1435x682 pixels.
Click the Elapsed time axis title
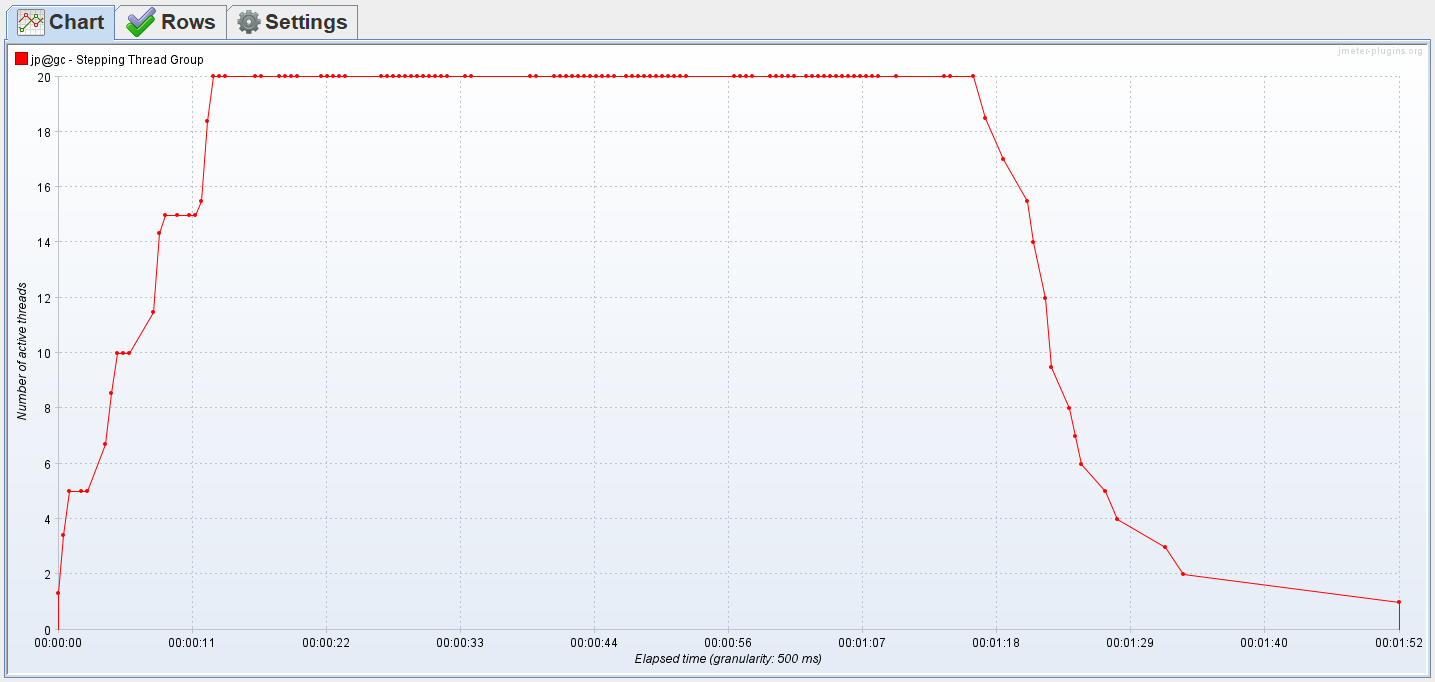(x=728, y=660)
